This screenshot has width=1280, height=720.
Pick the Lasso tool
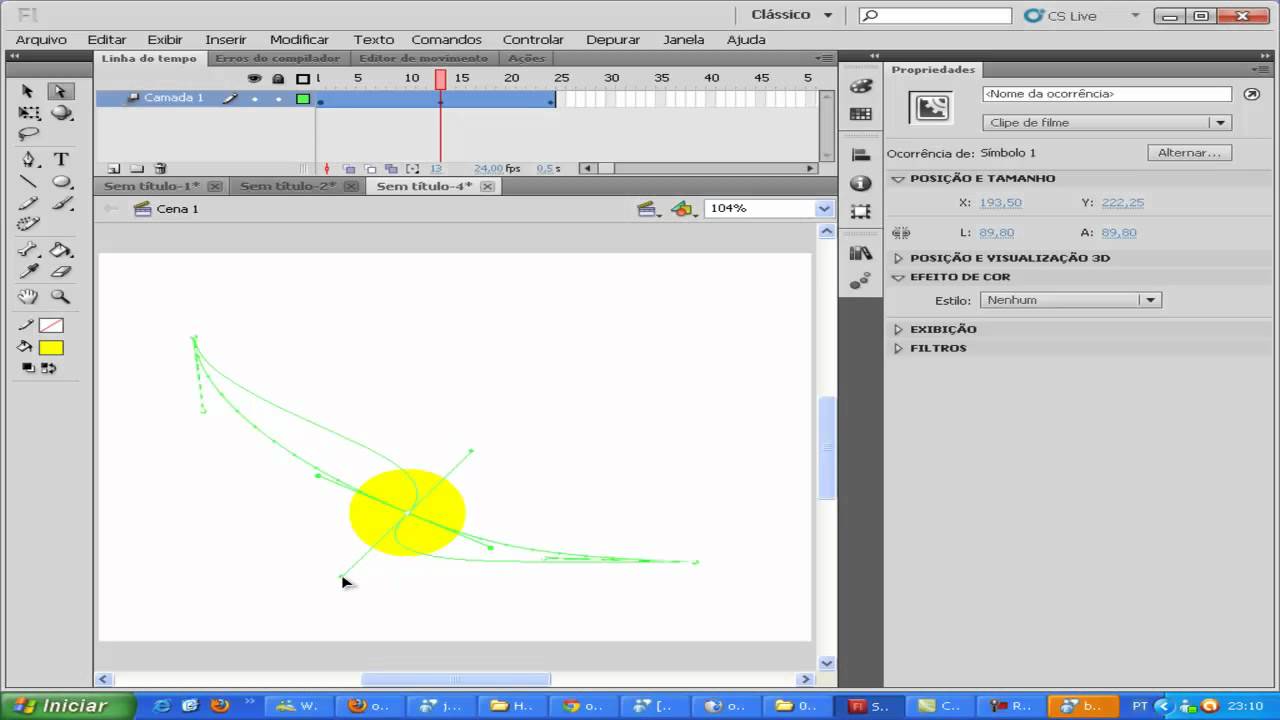coord(29,134)
